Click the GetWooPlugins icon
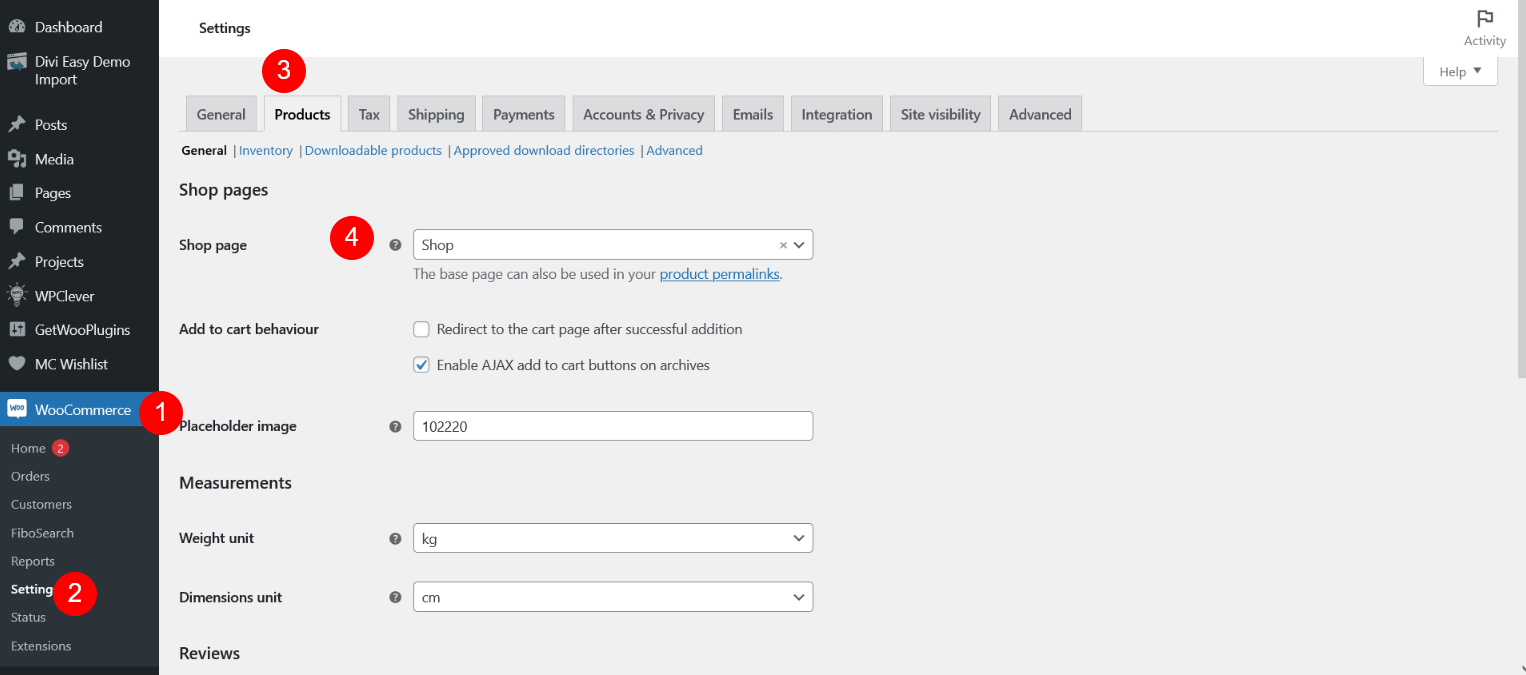The image size is (1526, 675). click(x=16, y=330)
